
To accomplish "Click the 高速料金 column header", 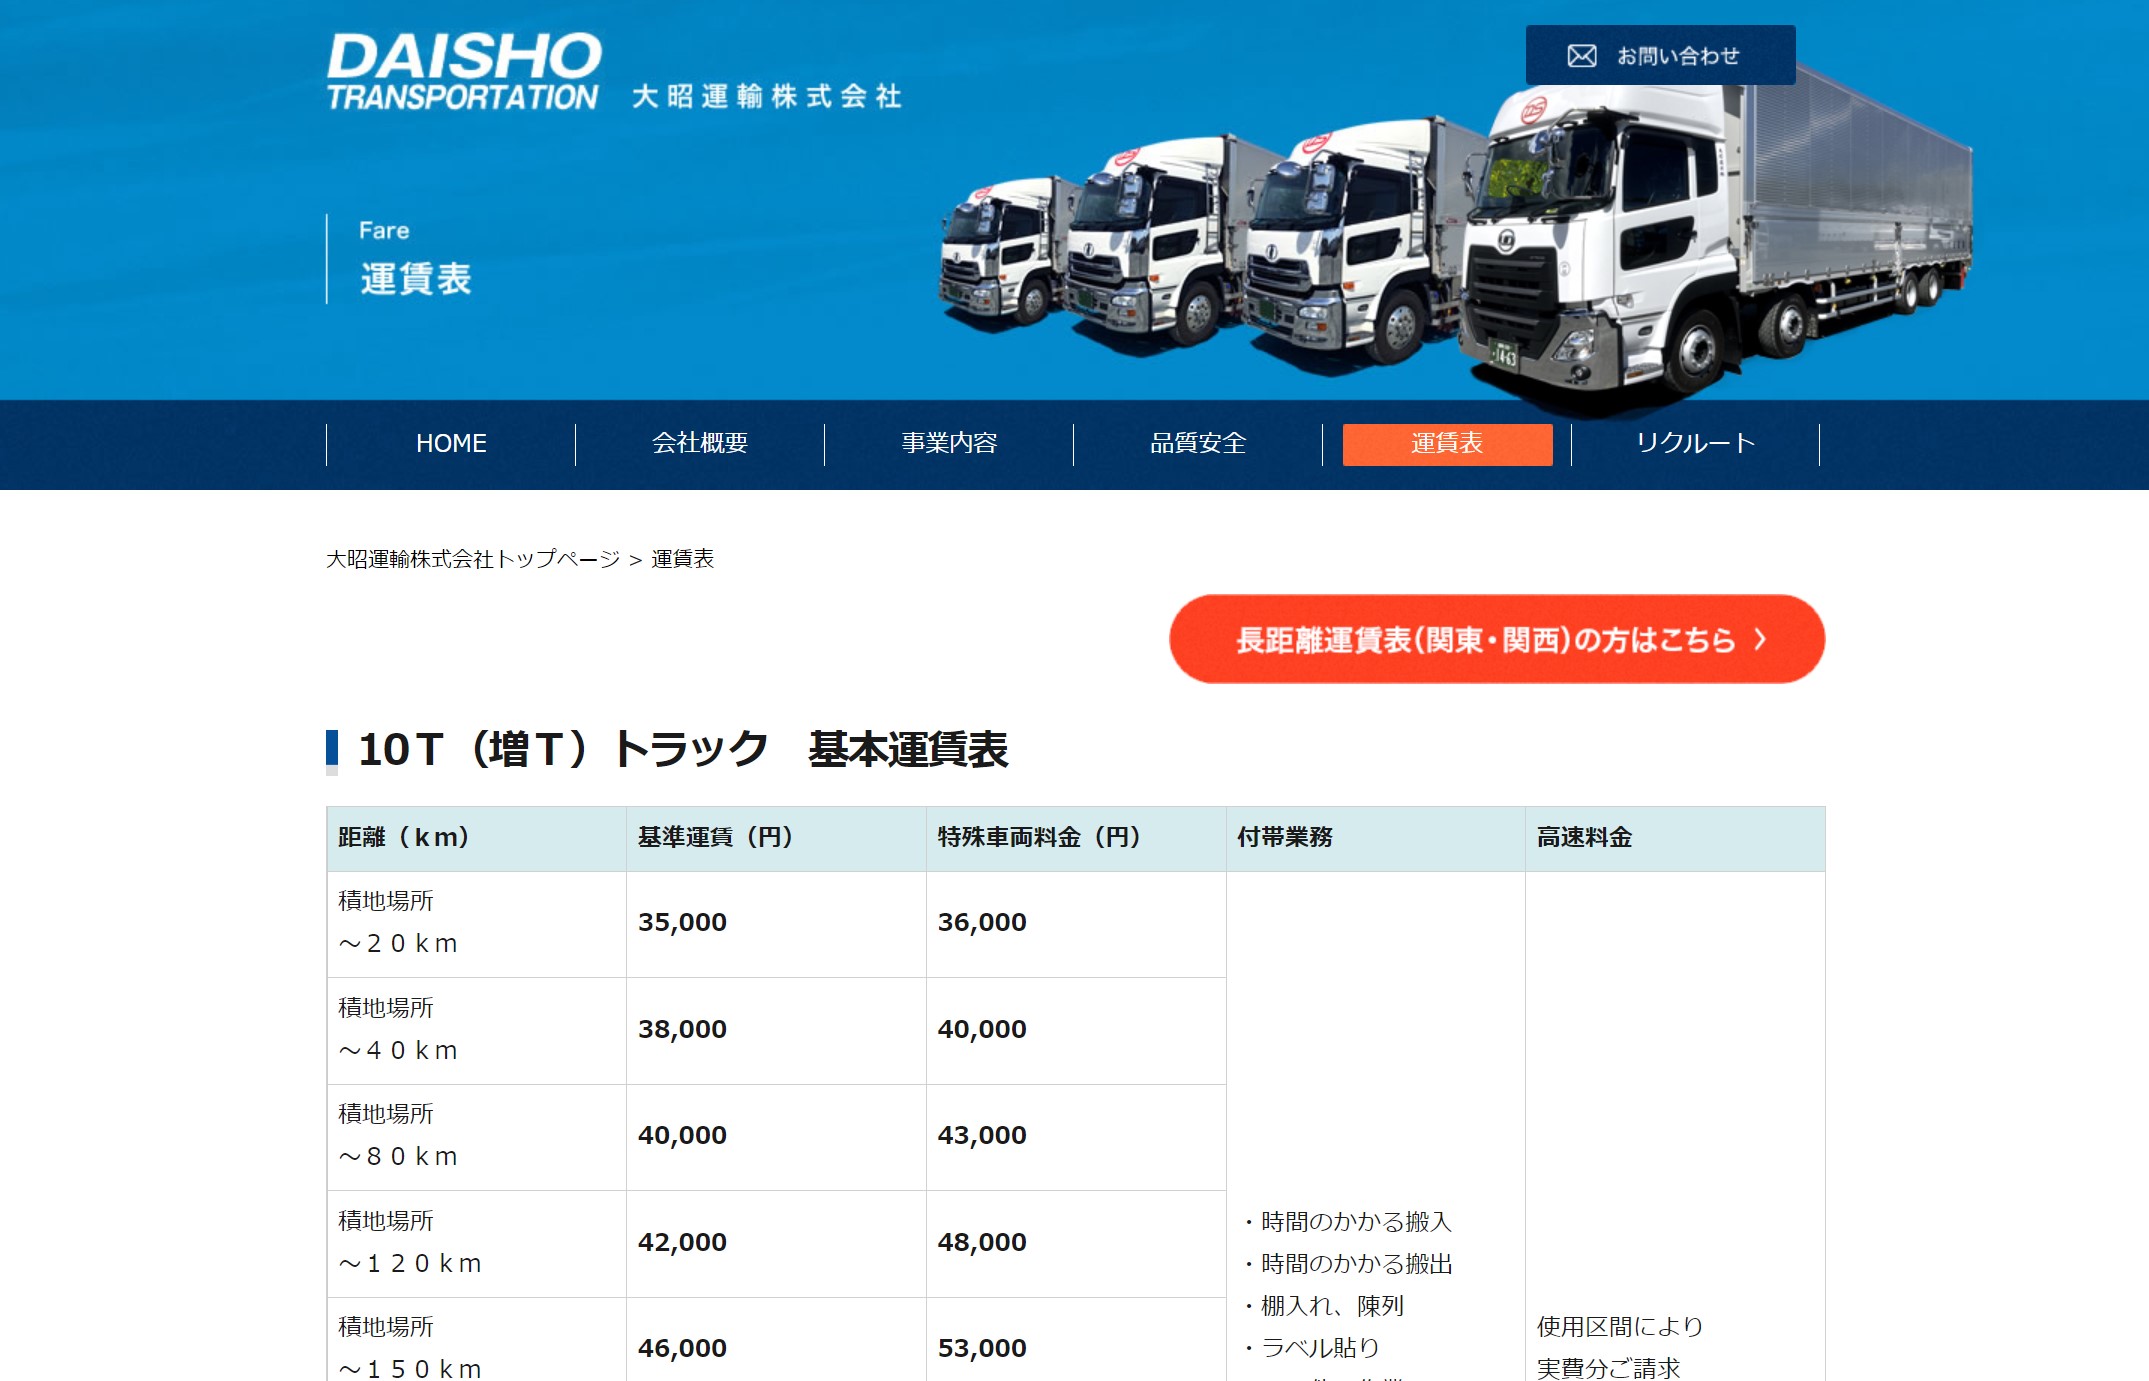I will (x=1675, y=838).
